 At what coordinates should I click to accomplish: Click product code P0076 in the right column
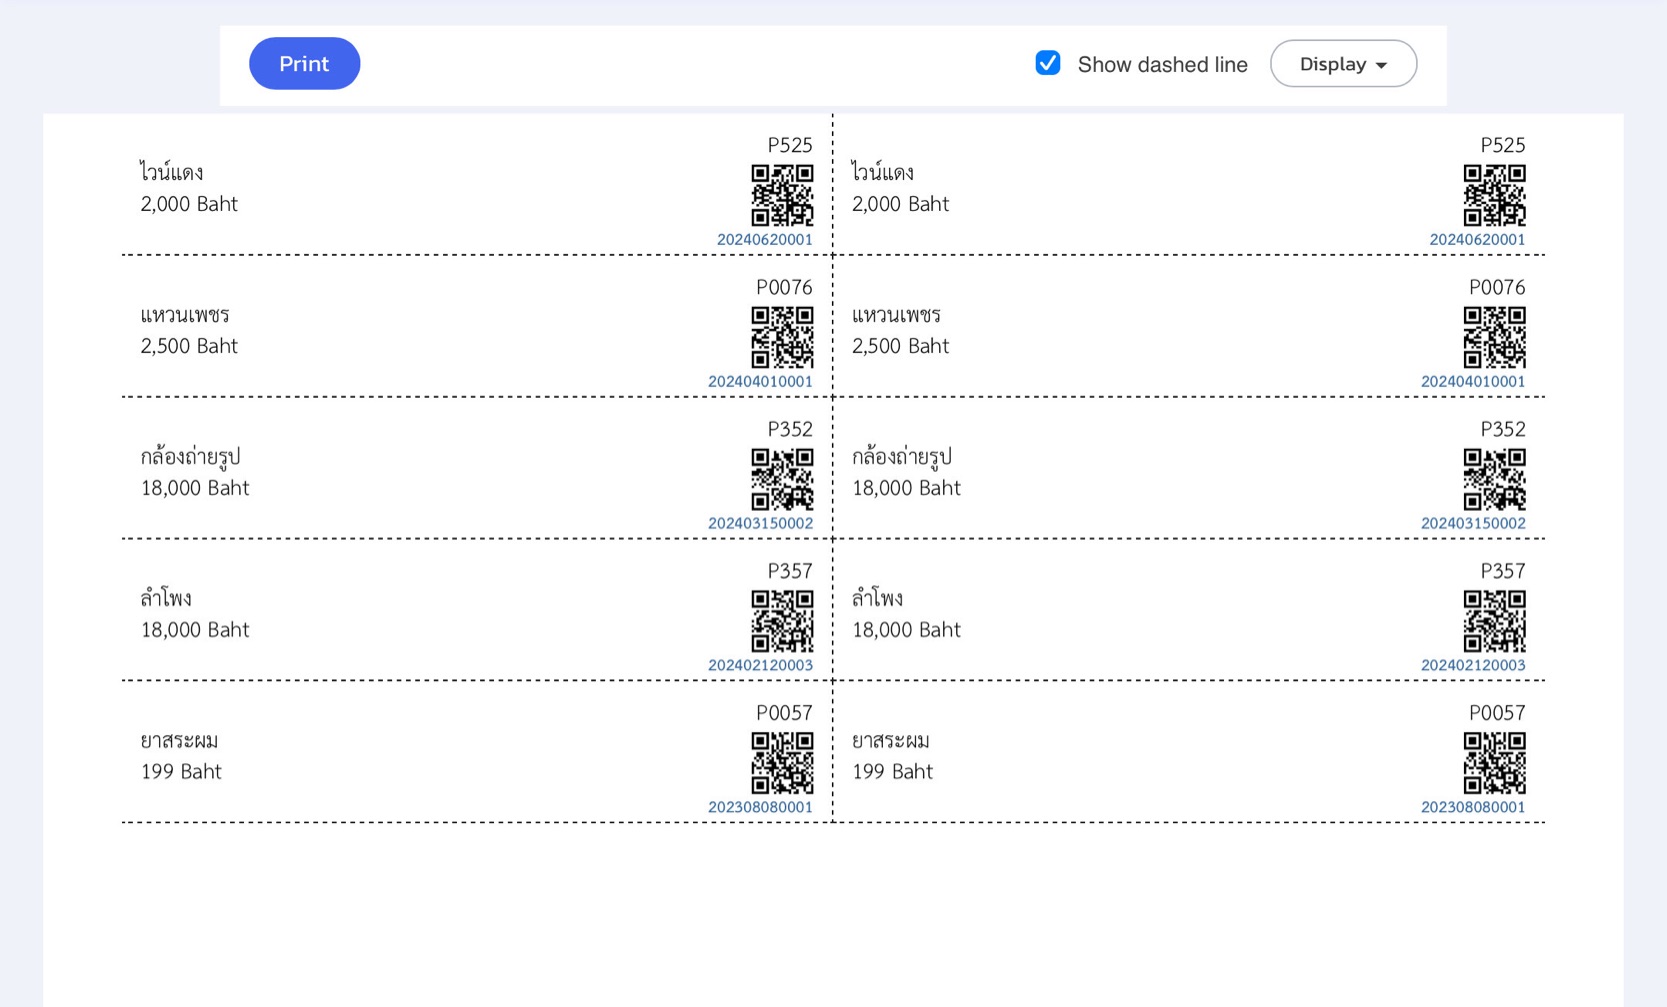pos(1497,287)
